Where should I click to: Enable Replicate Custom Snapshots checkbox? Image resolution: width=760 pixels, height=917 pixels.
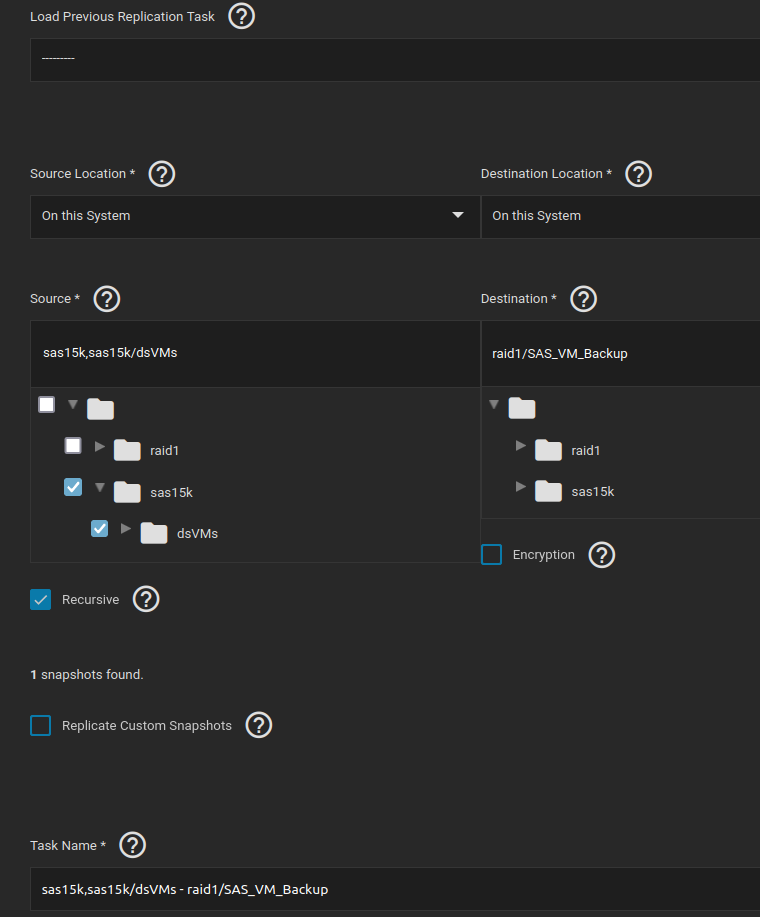point(41,726)
